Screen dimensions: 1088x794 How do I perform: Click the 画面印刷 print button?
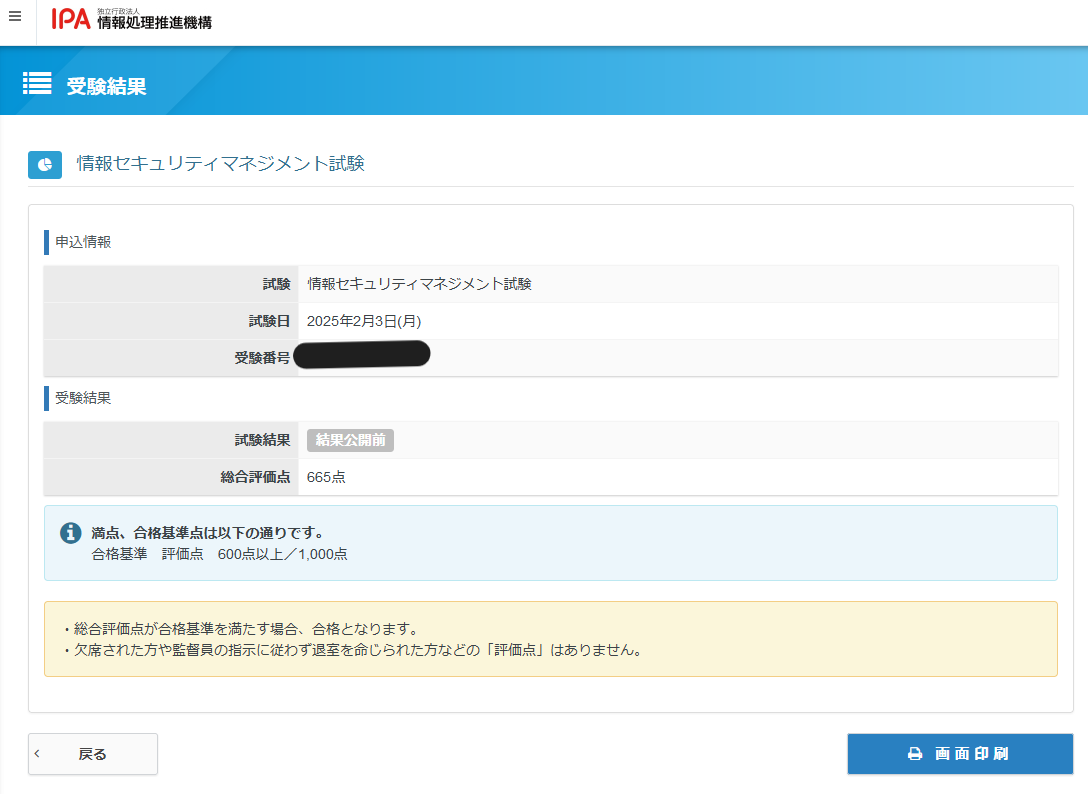[960, 754]
